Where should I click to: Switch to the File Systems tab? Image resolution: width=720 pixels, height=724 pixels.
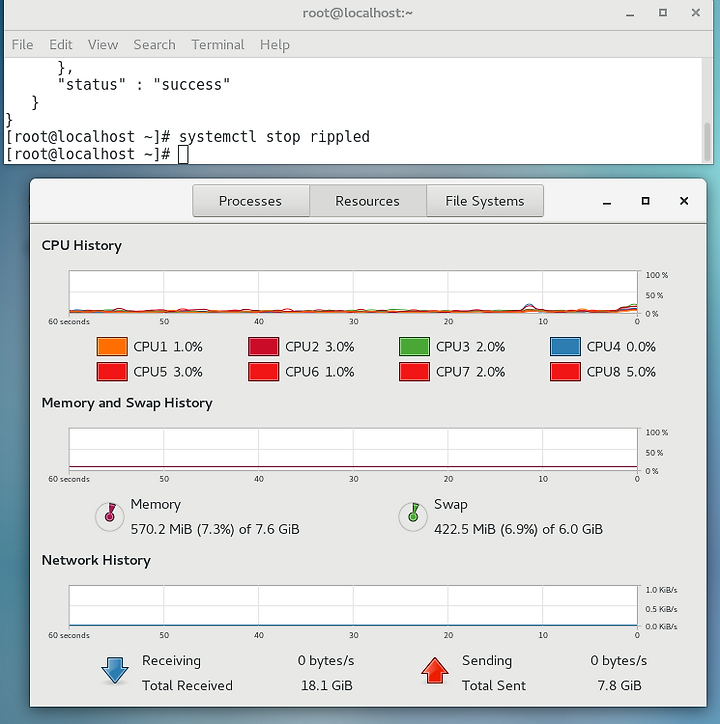tap(485, 201)
